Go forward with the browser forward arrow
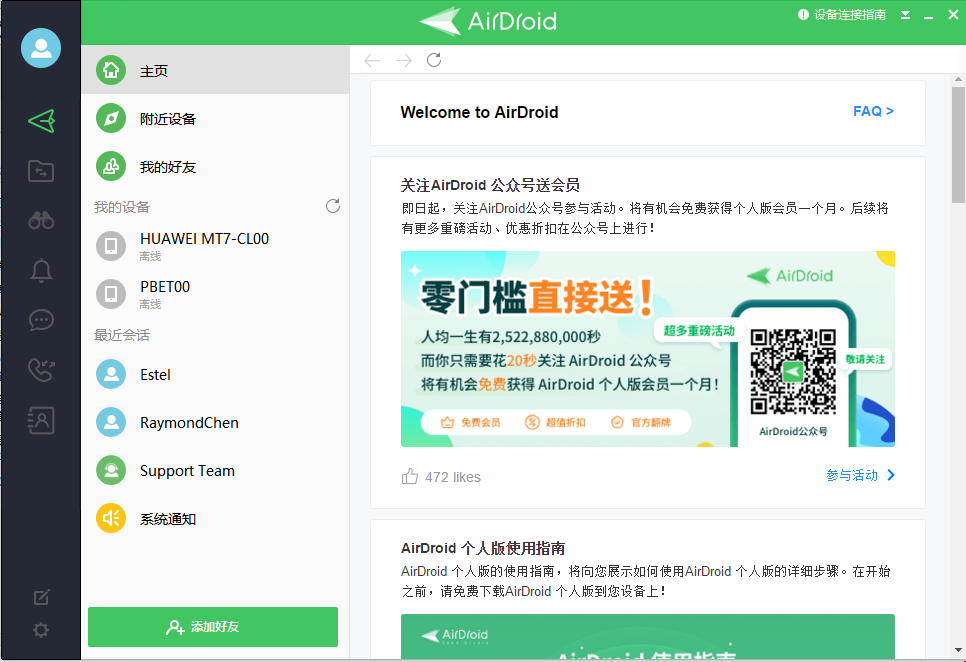The width and height of the screenshot is (966, 662). coord(404,60)
